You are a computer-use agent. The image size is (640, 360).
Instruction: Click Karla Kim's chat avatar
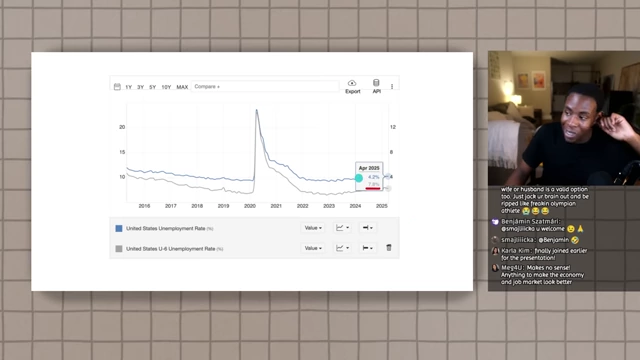point(495,251)
